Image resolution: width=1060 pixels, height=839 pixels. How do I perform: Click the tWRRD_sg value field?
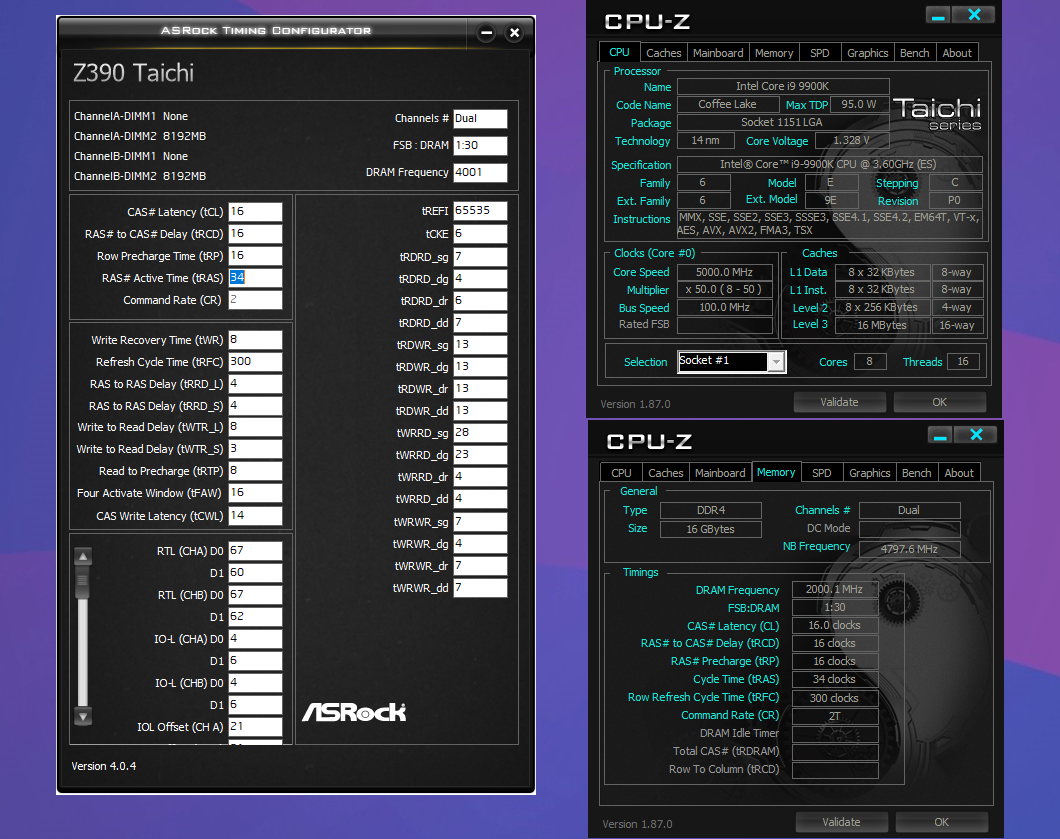click(480, 433)
